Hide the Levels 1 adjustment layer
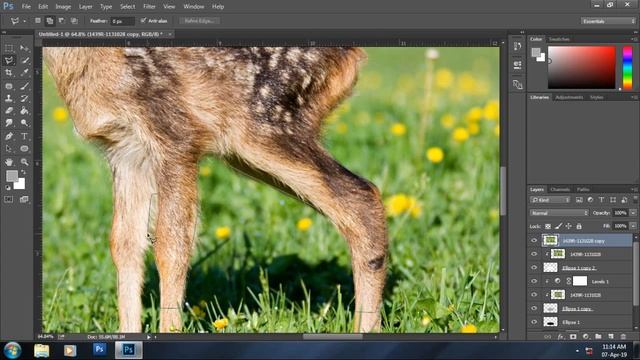Viewport: 640px width, 360px height. point(534,281)
